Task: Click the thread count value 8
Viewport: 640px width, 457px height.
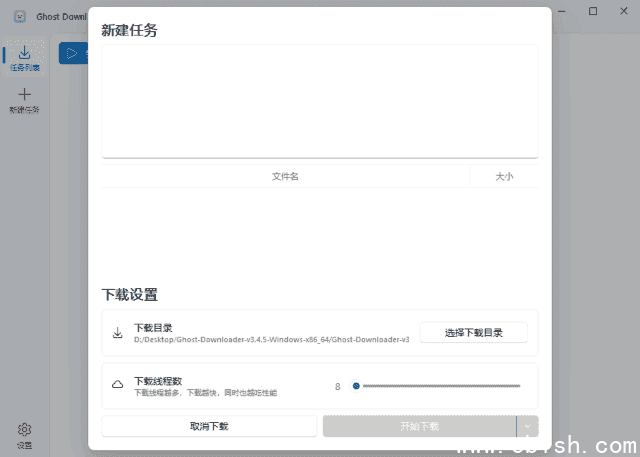Action: point(338,386)
